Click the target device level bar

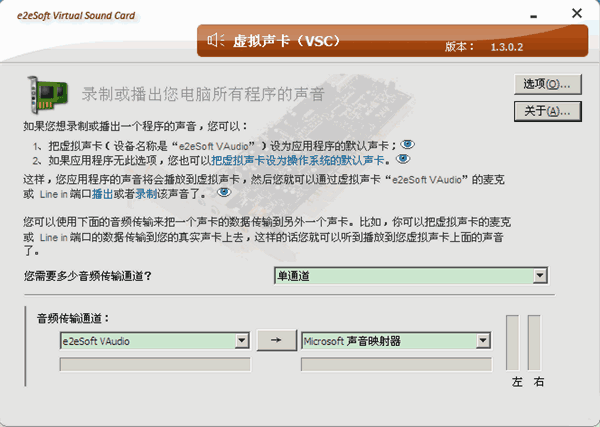click(396, 364)
